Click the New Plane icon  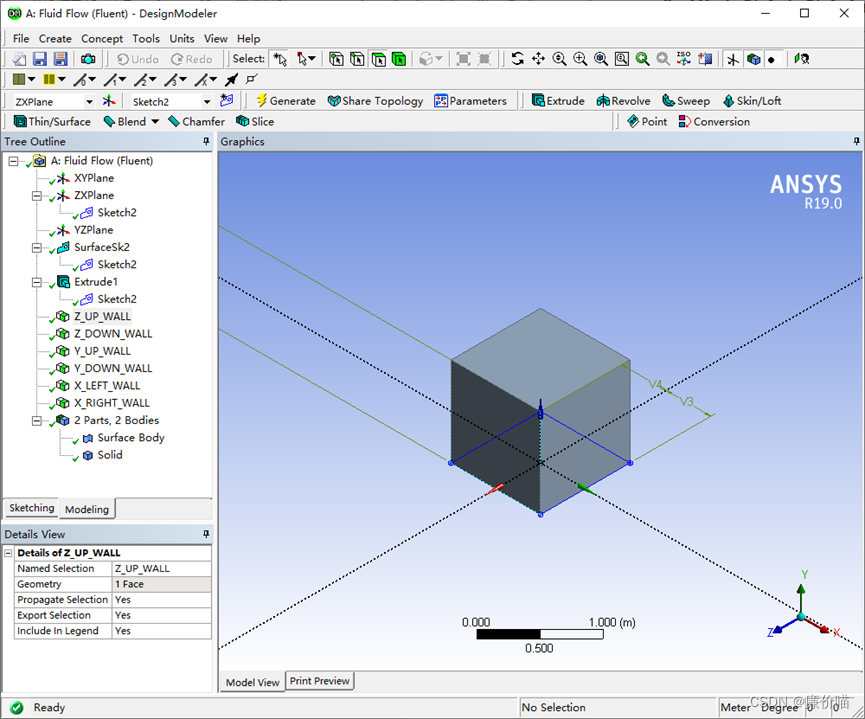tap(109, 101)
